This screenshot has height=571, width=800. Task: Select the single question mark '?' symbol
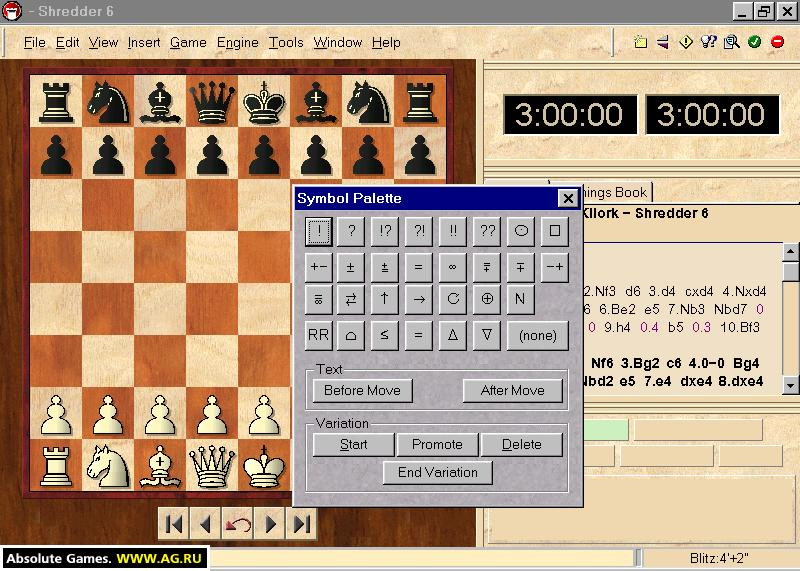[x=351, y=231]
